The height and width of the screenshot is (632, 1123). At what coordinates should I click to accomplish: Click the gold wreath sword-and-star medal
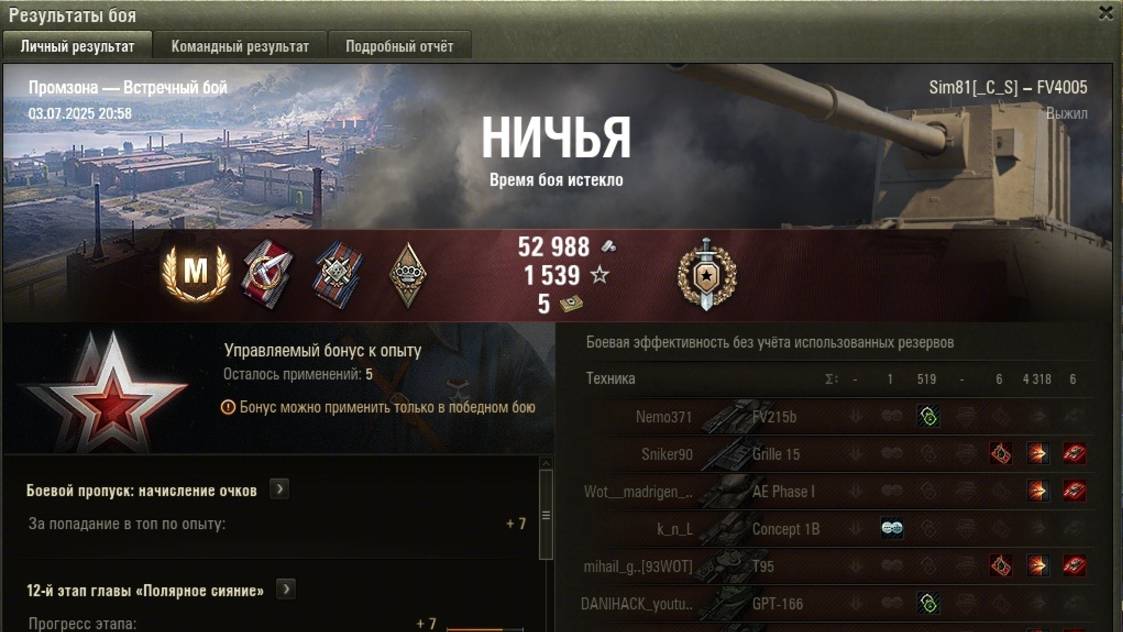pyautogui.click(x=706, y=274)
